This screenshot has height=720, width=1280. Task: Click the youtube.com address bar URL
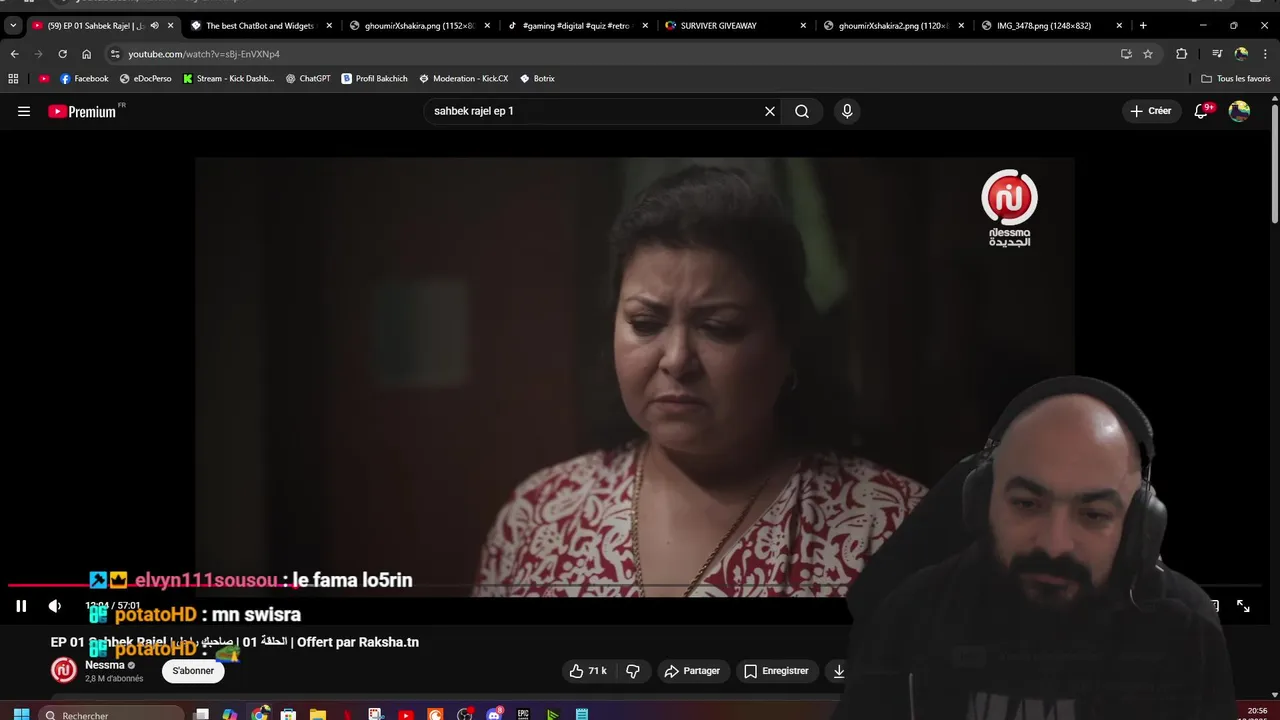coord(204,54)
